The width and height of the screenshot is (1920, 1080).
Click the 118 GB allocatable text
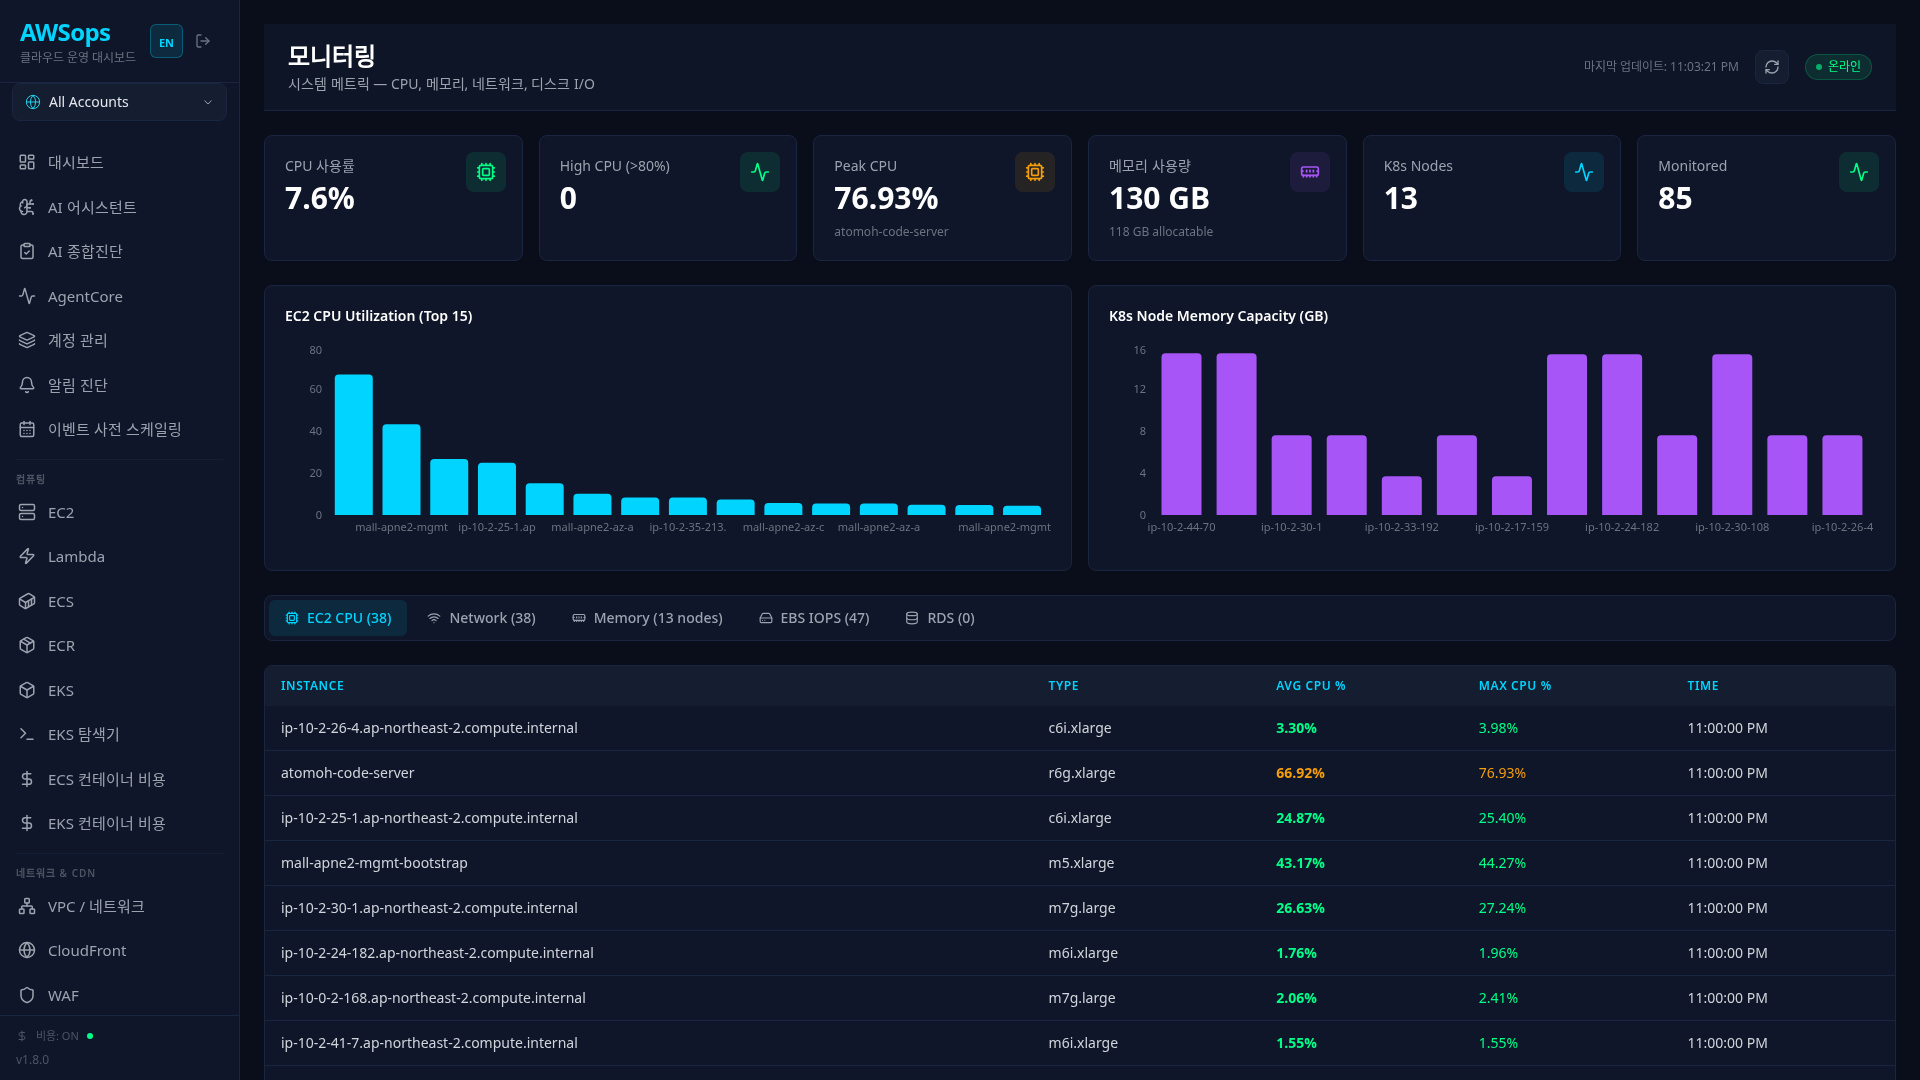1160,232
